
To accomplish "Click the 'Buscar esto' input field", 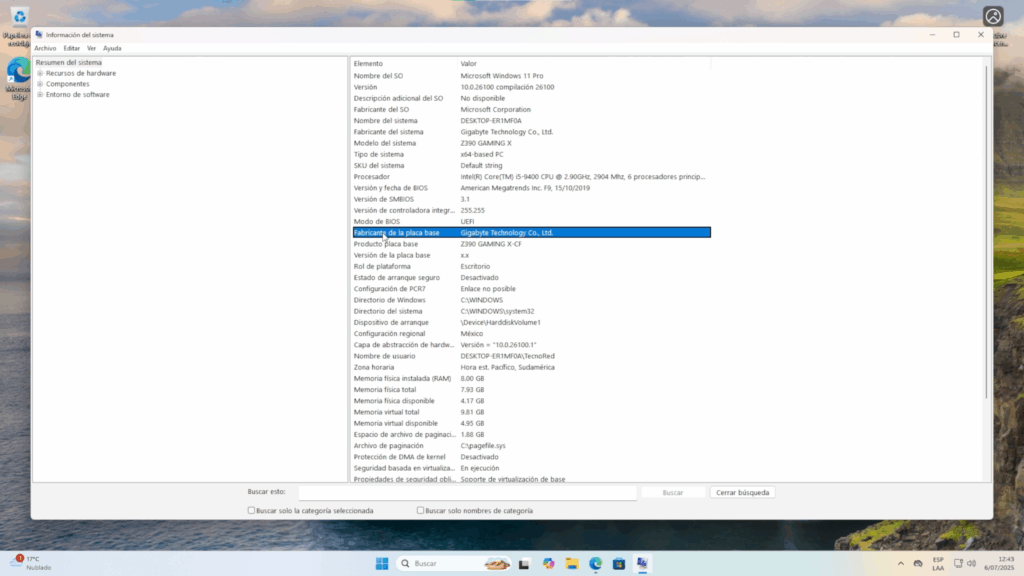I will point(468,492).
